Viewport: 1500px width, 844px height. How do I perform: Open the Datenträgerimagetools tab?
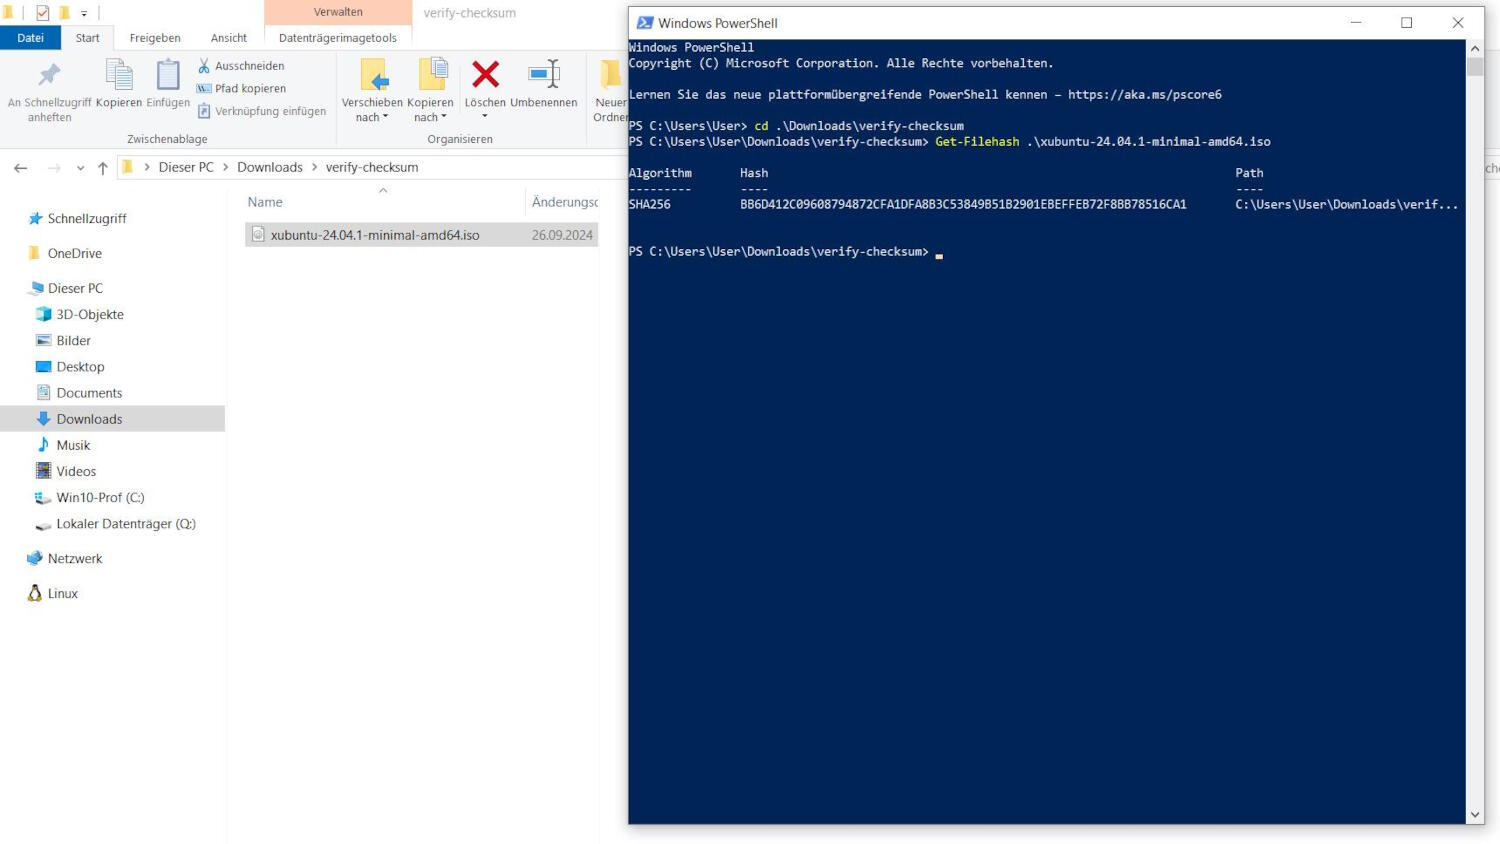tap(338, 38)
